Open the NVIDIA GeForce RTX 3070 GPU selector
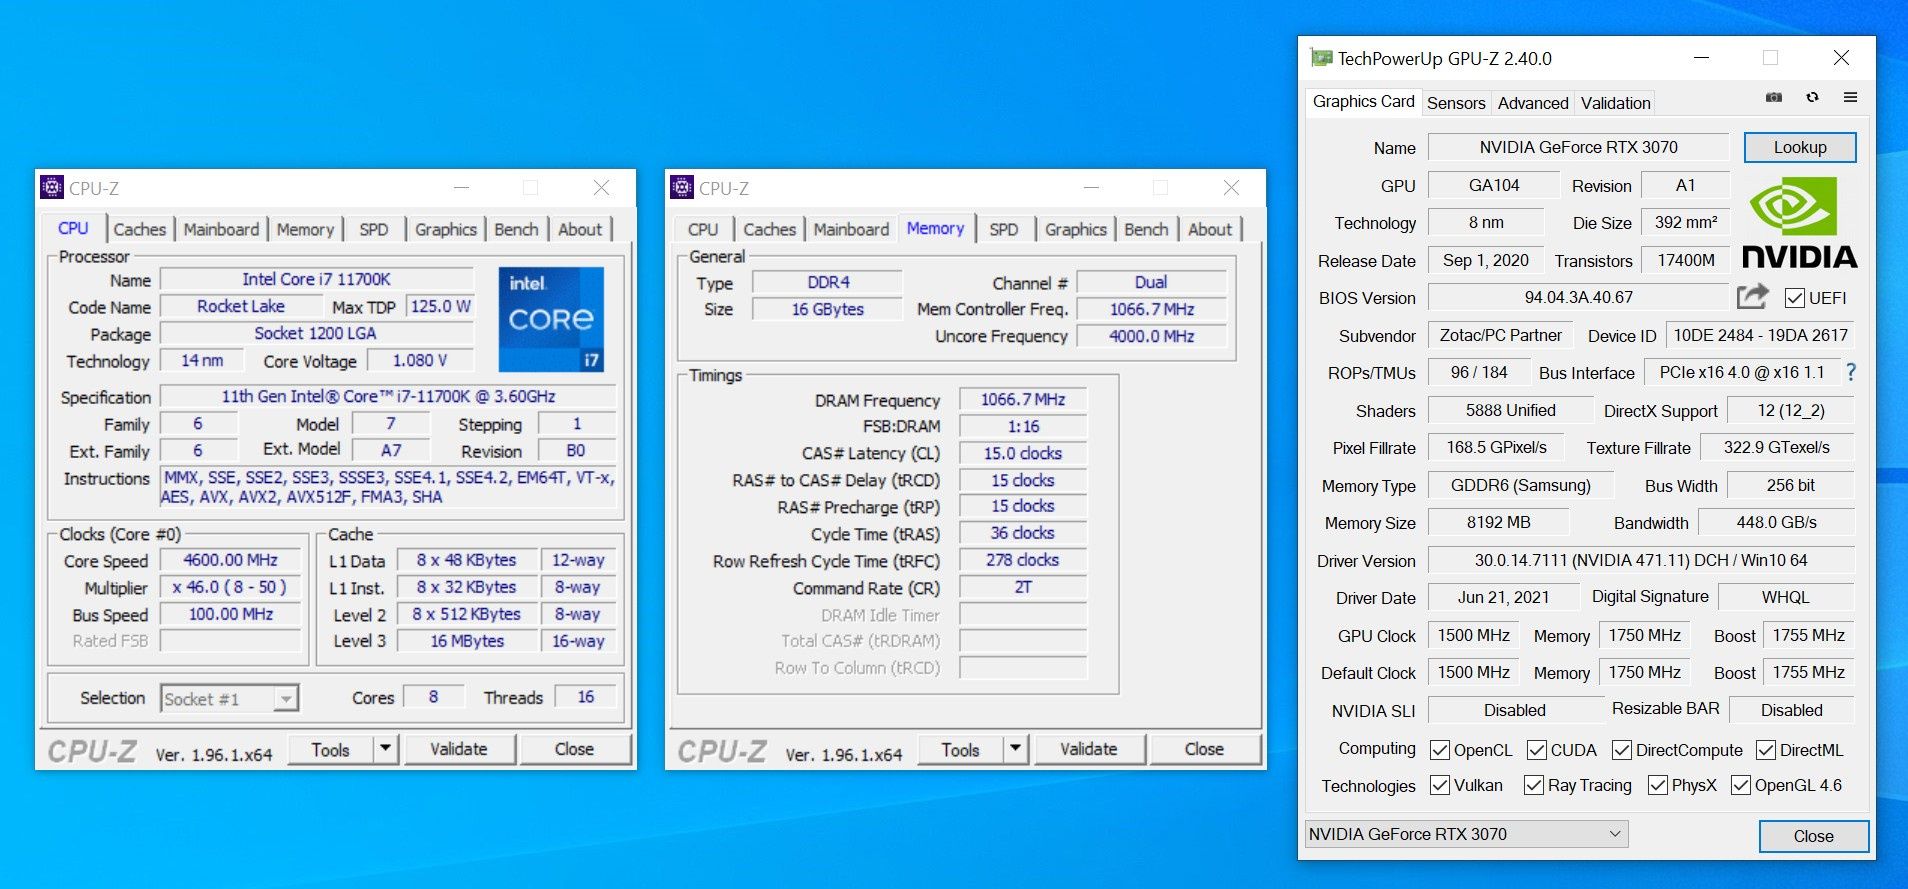1908x889 pixels. [x=1466, y=834]
